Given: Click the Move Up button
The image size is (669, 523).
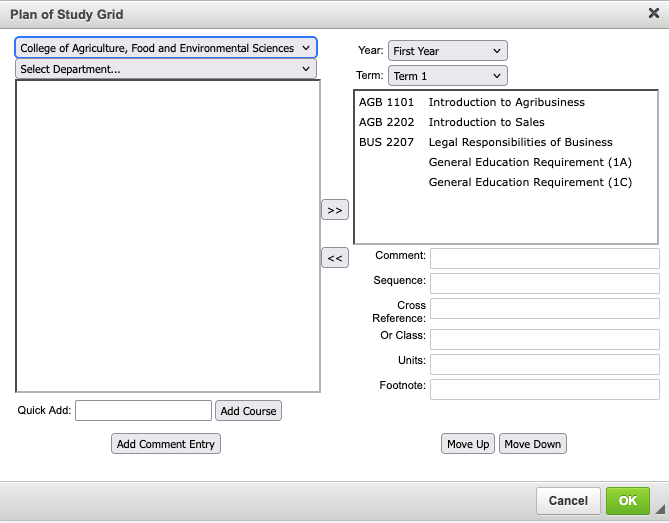Looking at the screenshot, I should tap(468, 444).
